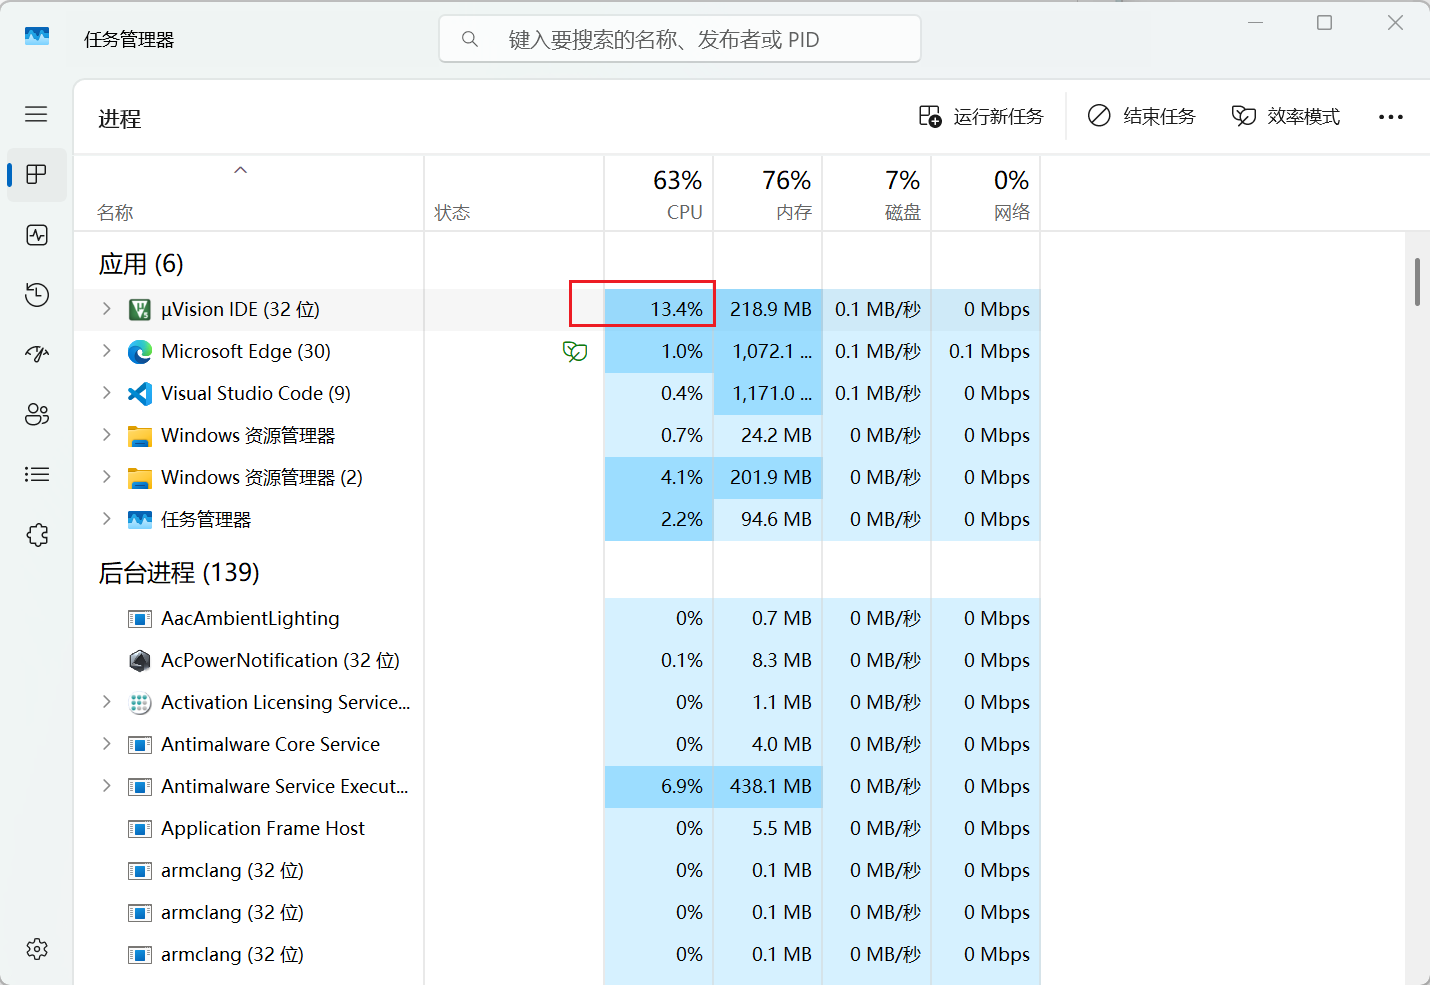Click Edge's 0.1 Mbps network cell
The image size is (1430, 985).
pyautogui.click(x=986, y=352)
